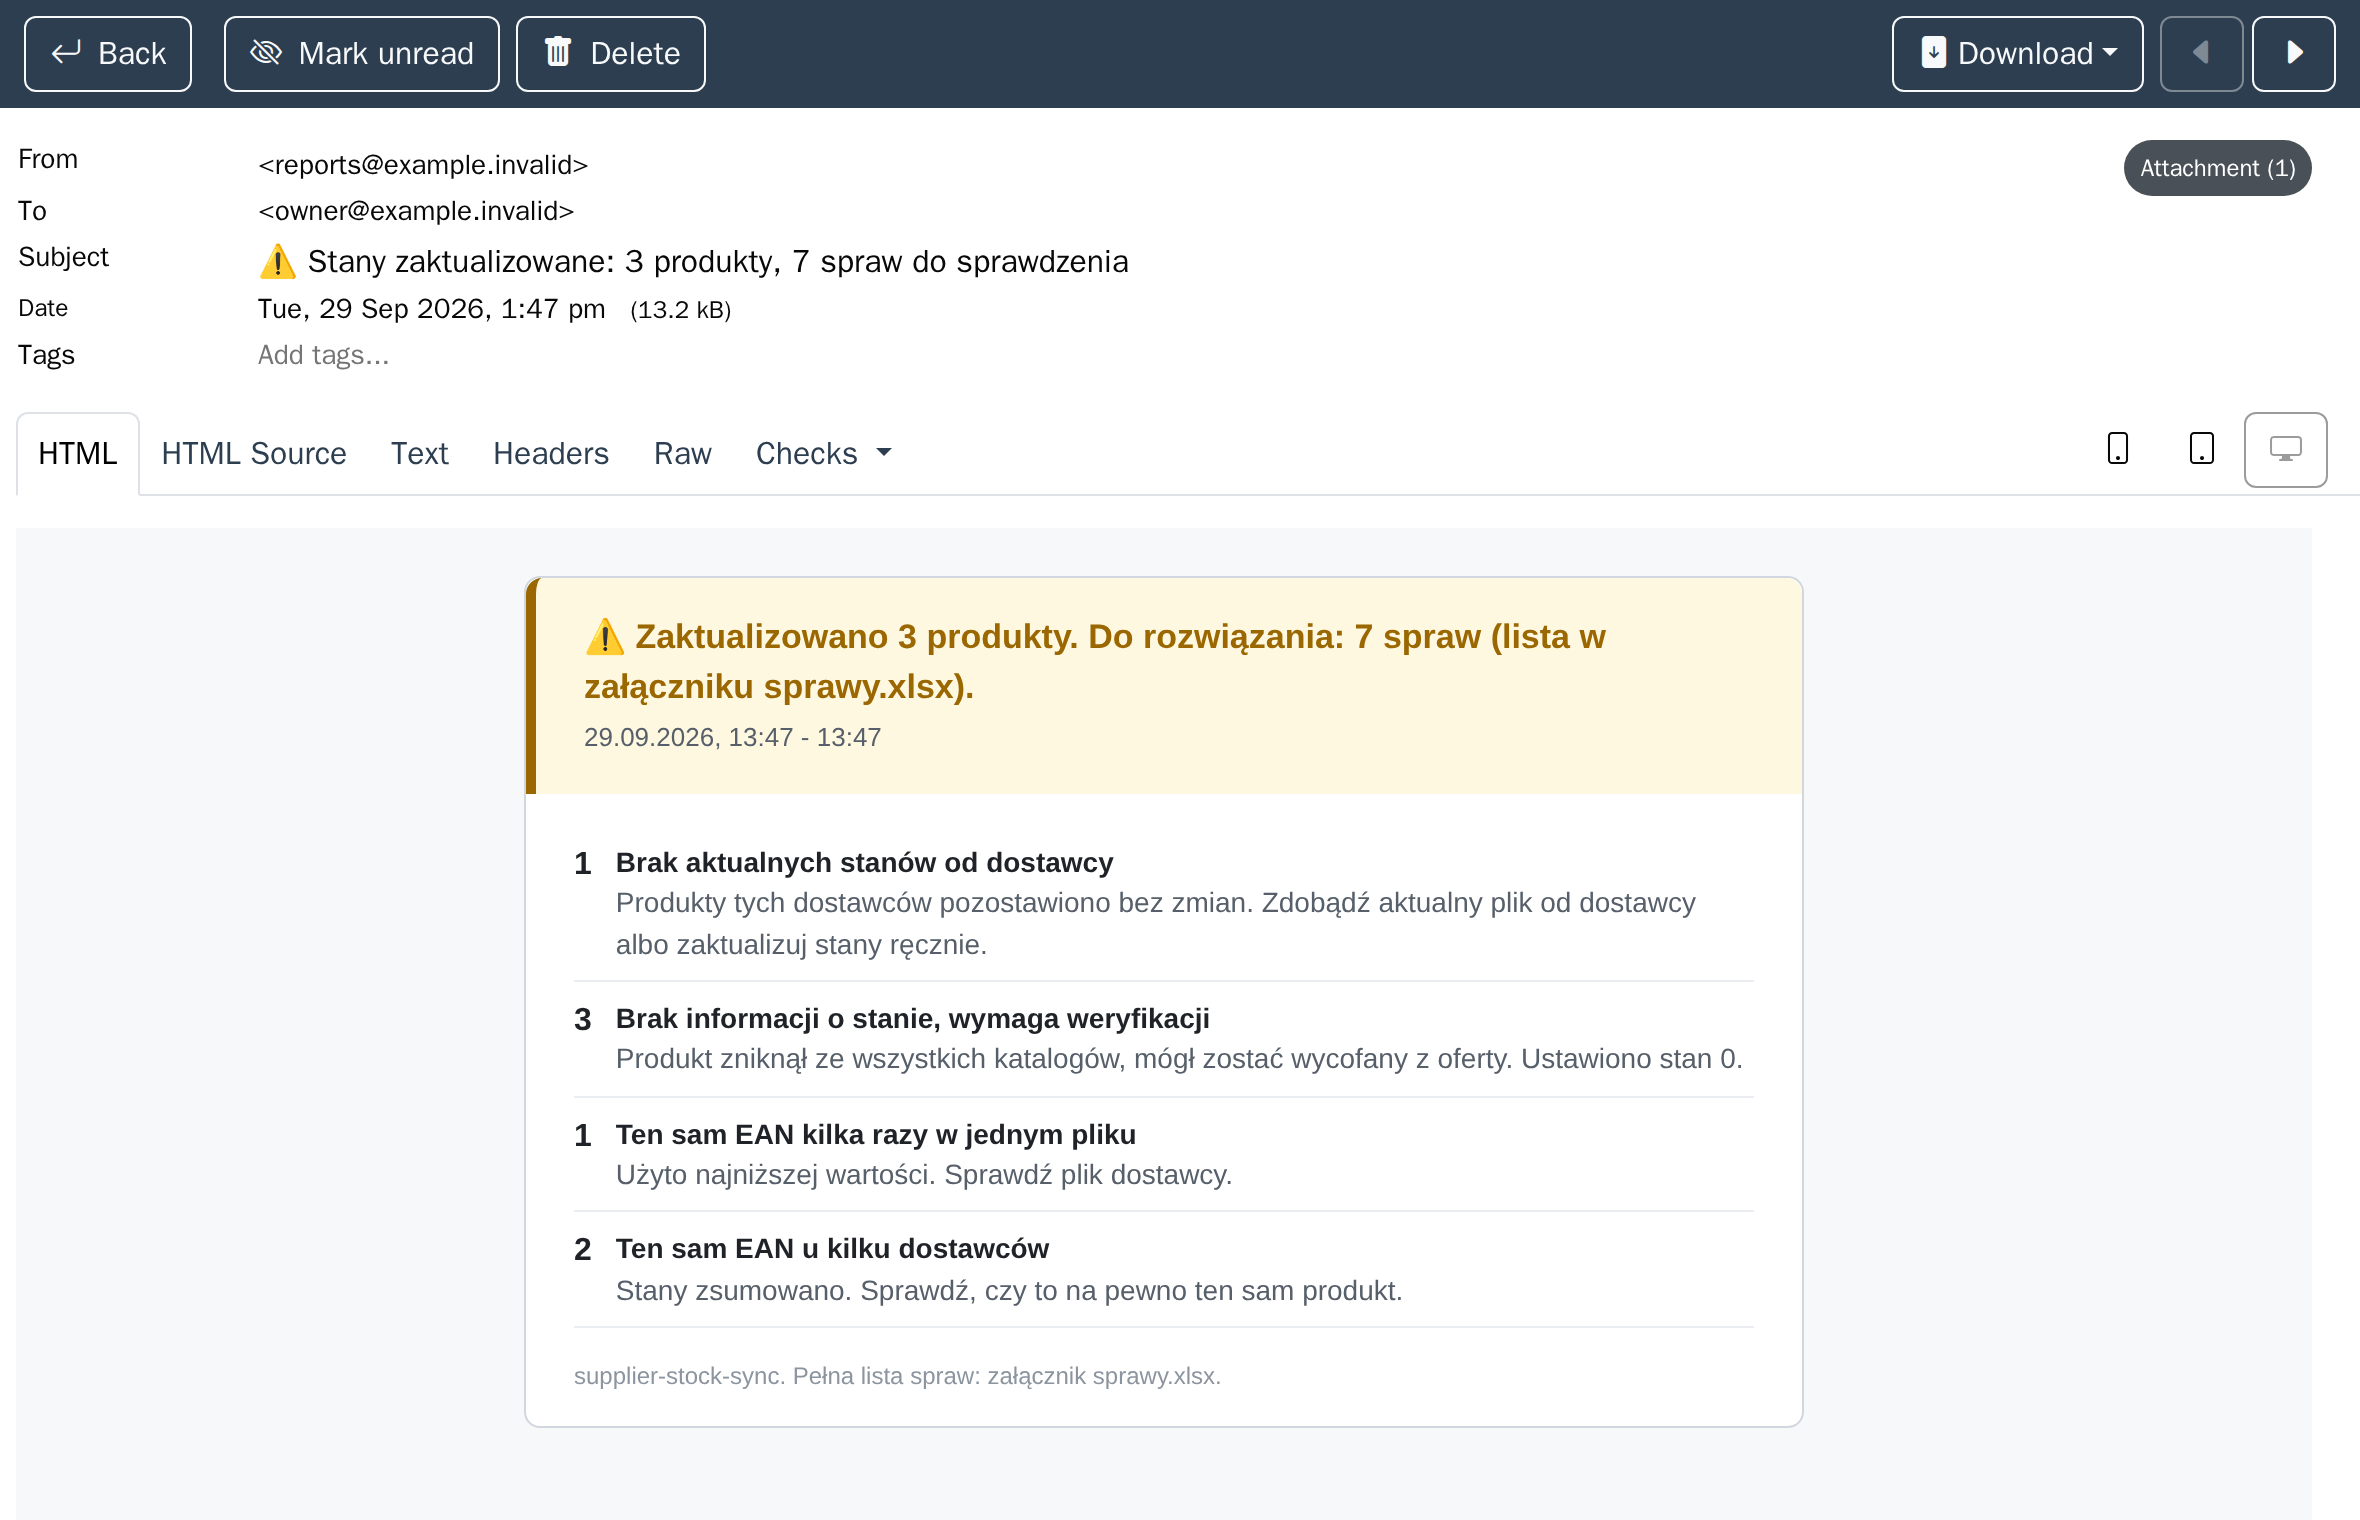Image resolution: width=2360 pixels, height=1520 pixels.
Task: Switch preview to desktop size icon
Action: coord(2285,450)
